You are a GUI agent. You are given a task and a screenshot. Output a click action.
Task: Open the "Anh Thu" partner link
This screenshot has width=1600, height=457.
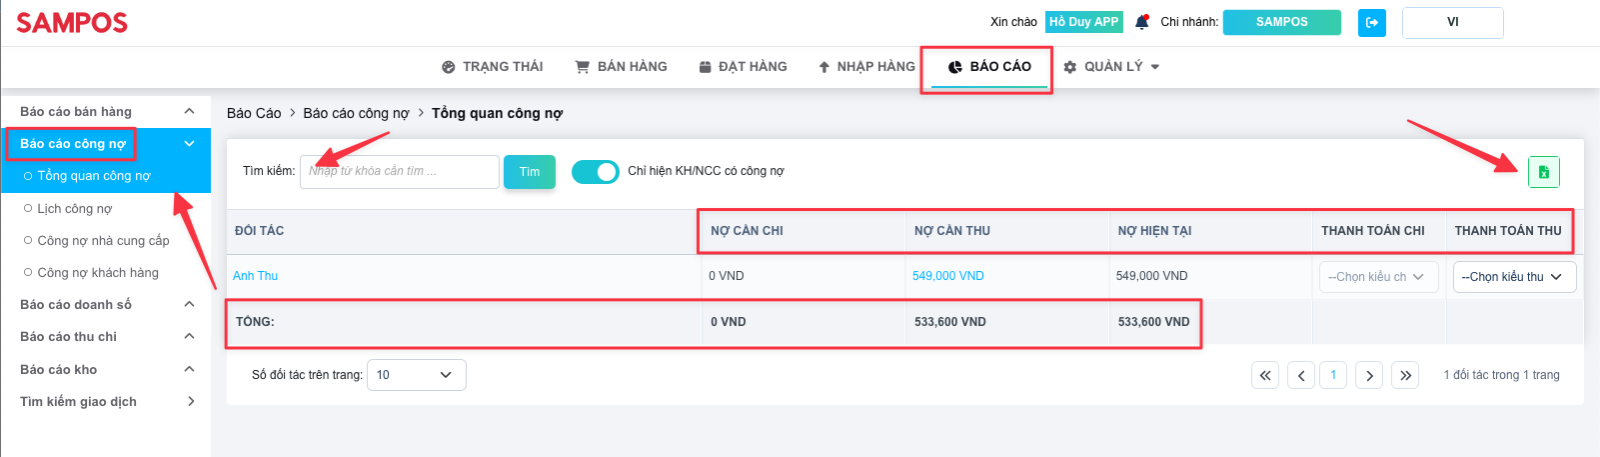(x=255, y=276)
